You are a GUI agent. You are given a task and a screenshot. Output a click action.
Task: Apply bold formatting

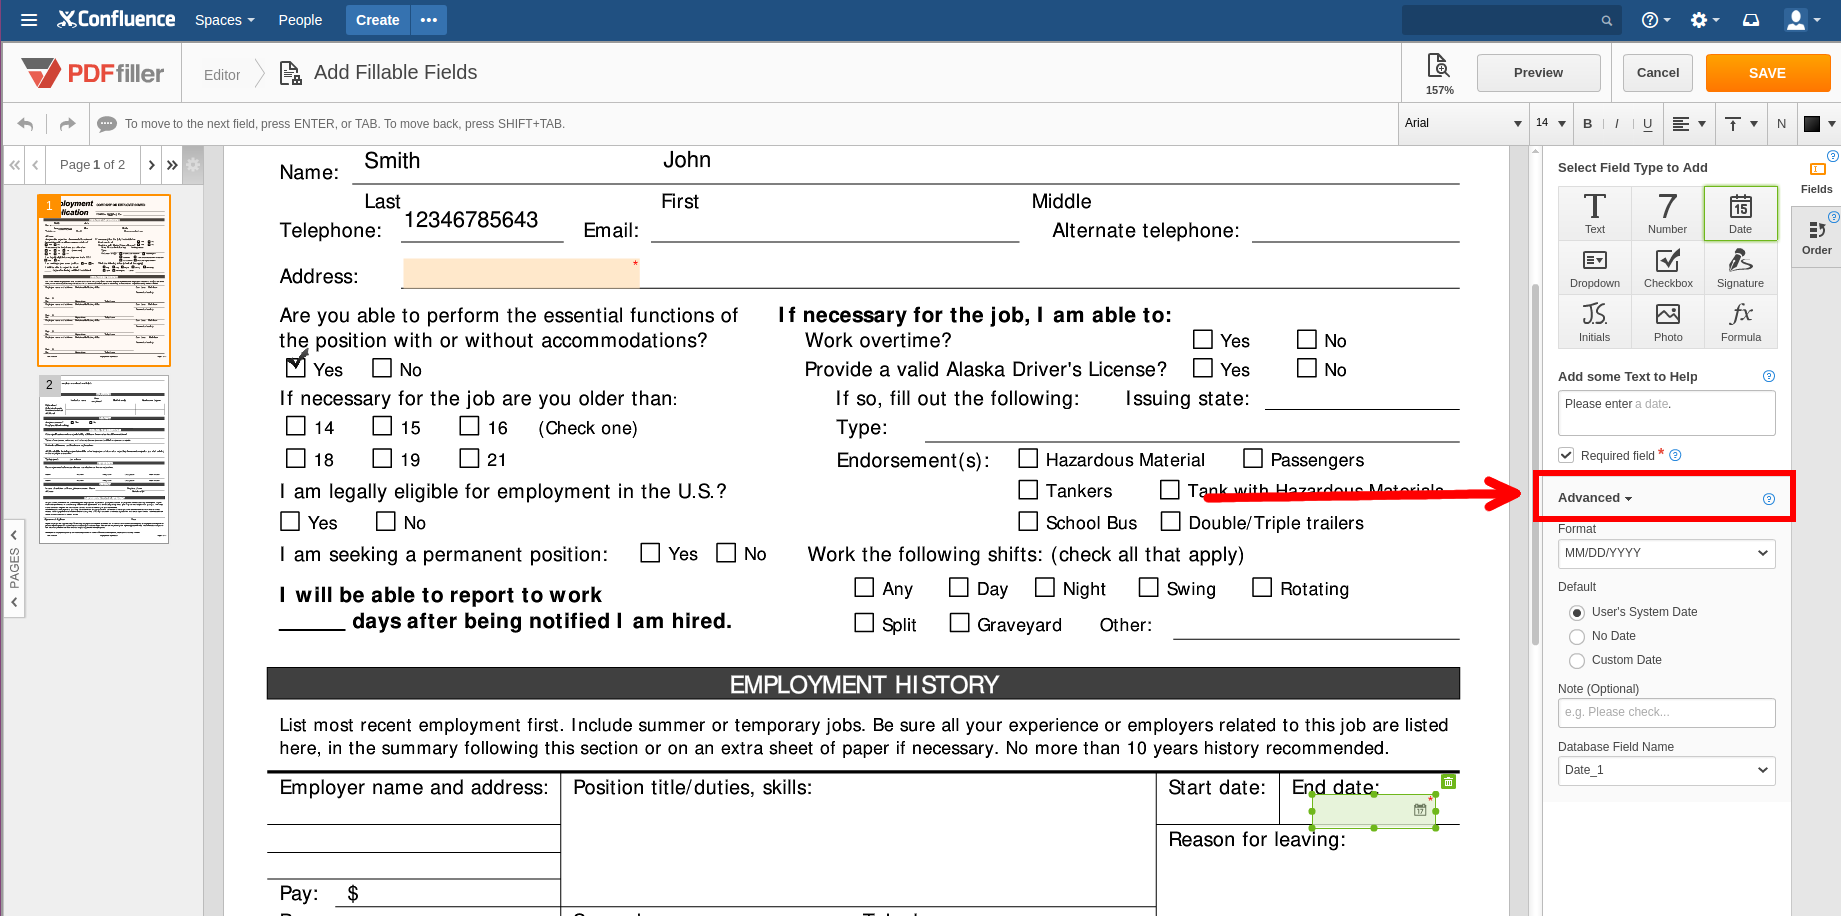[x=1587, y=124]
